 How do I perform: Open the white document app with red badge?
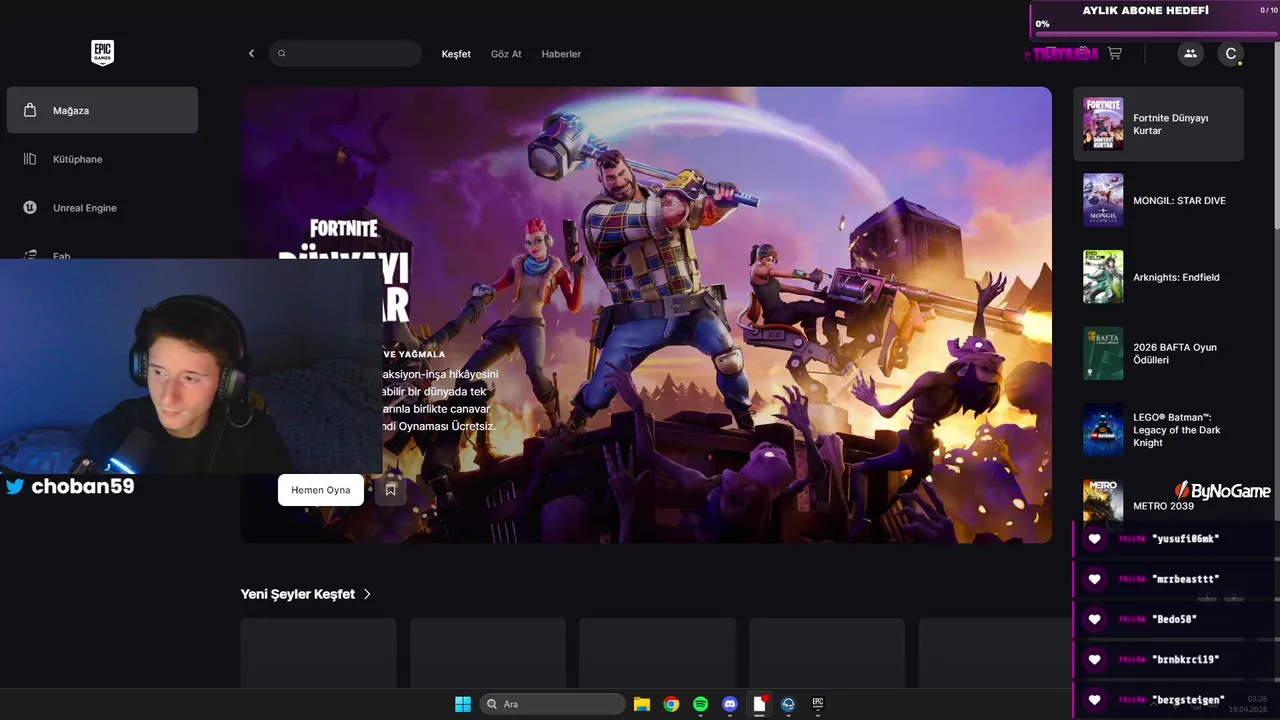pyautogui.click(x=760, y=704)
